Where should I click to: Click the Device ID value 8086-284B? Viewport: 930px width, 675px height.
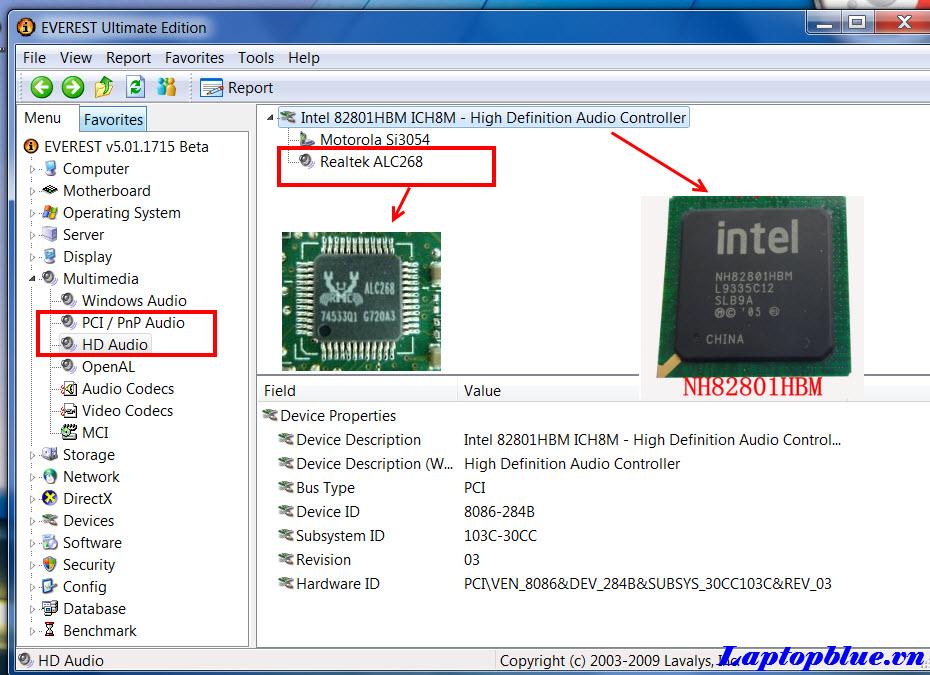(x=499, y=511)
